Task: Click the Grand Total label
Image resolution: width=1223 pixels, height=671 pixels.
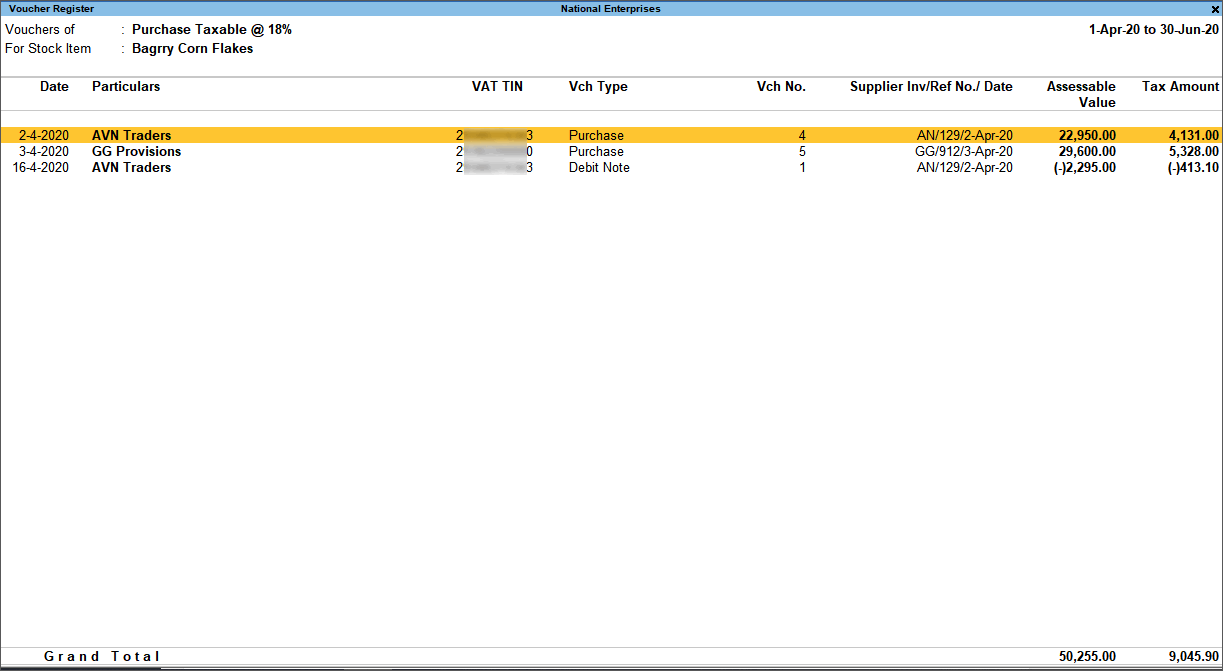Action: (102, 656)
